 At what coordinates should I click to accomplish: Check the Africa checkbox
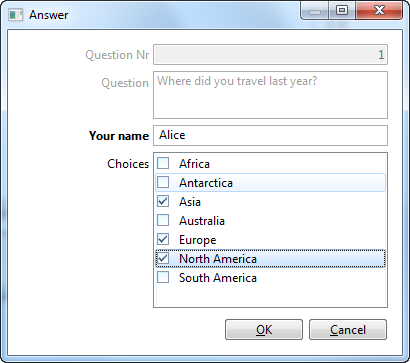pyautogui.click(x=163, y=163)
